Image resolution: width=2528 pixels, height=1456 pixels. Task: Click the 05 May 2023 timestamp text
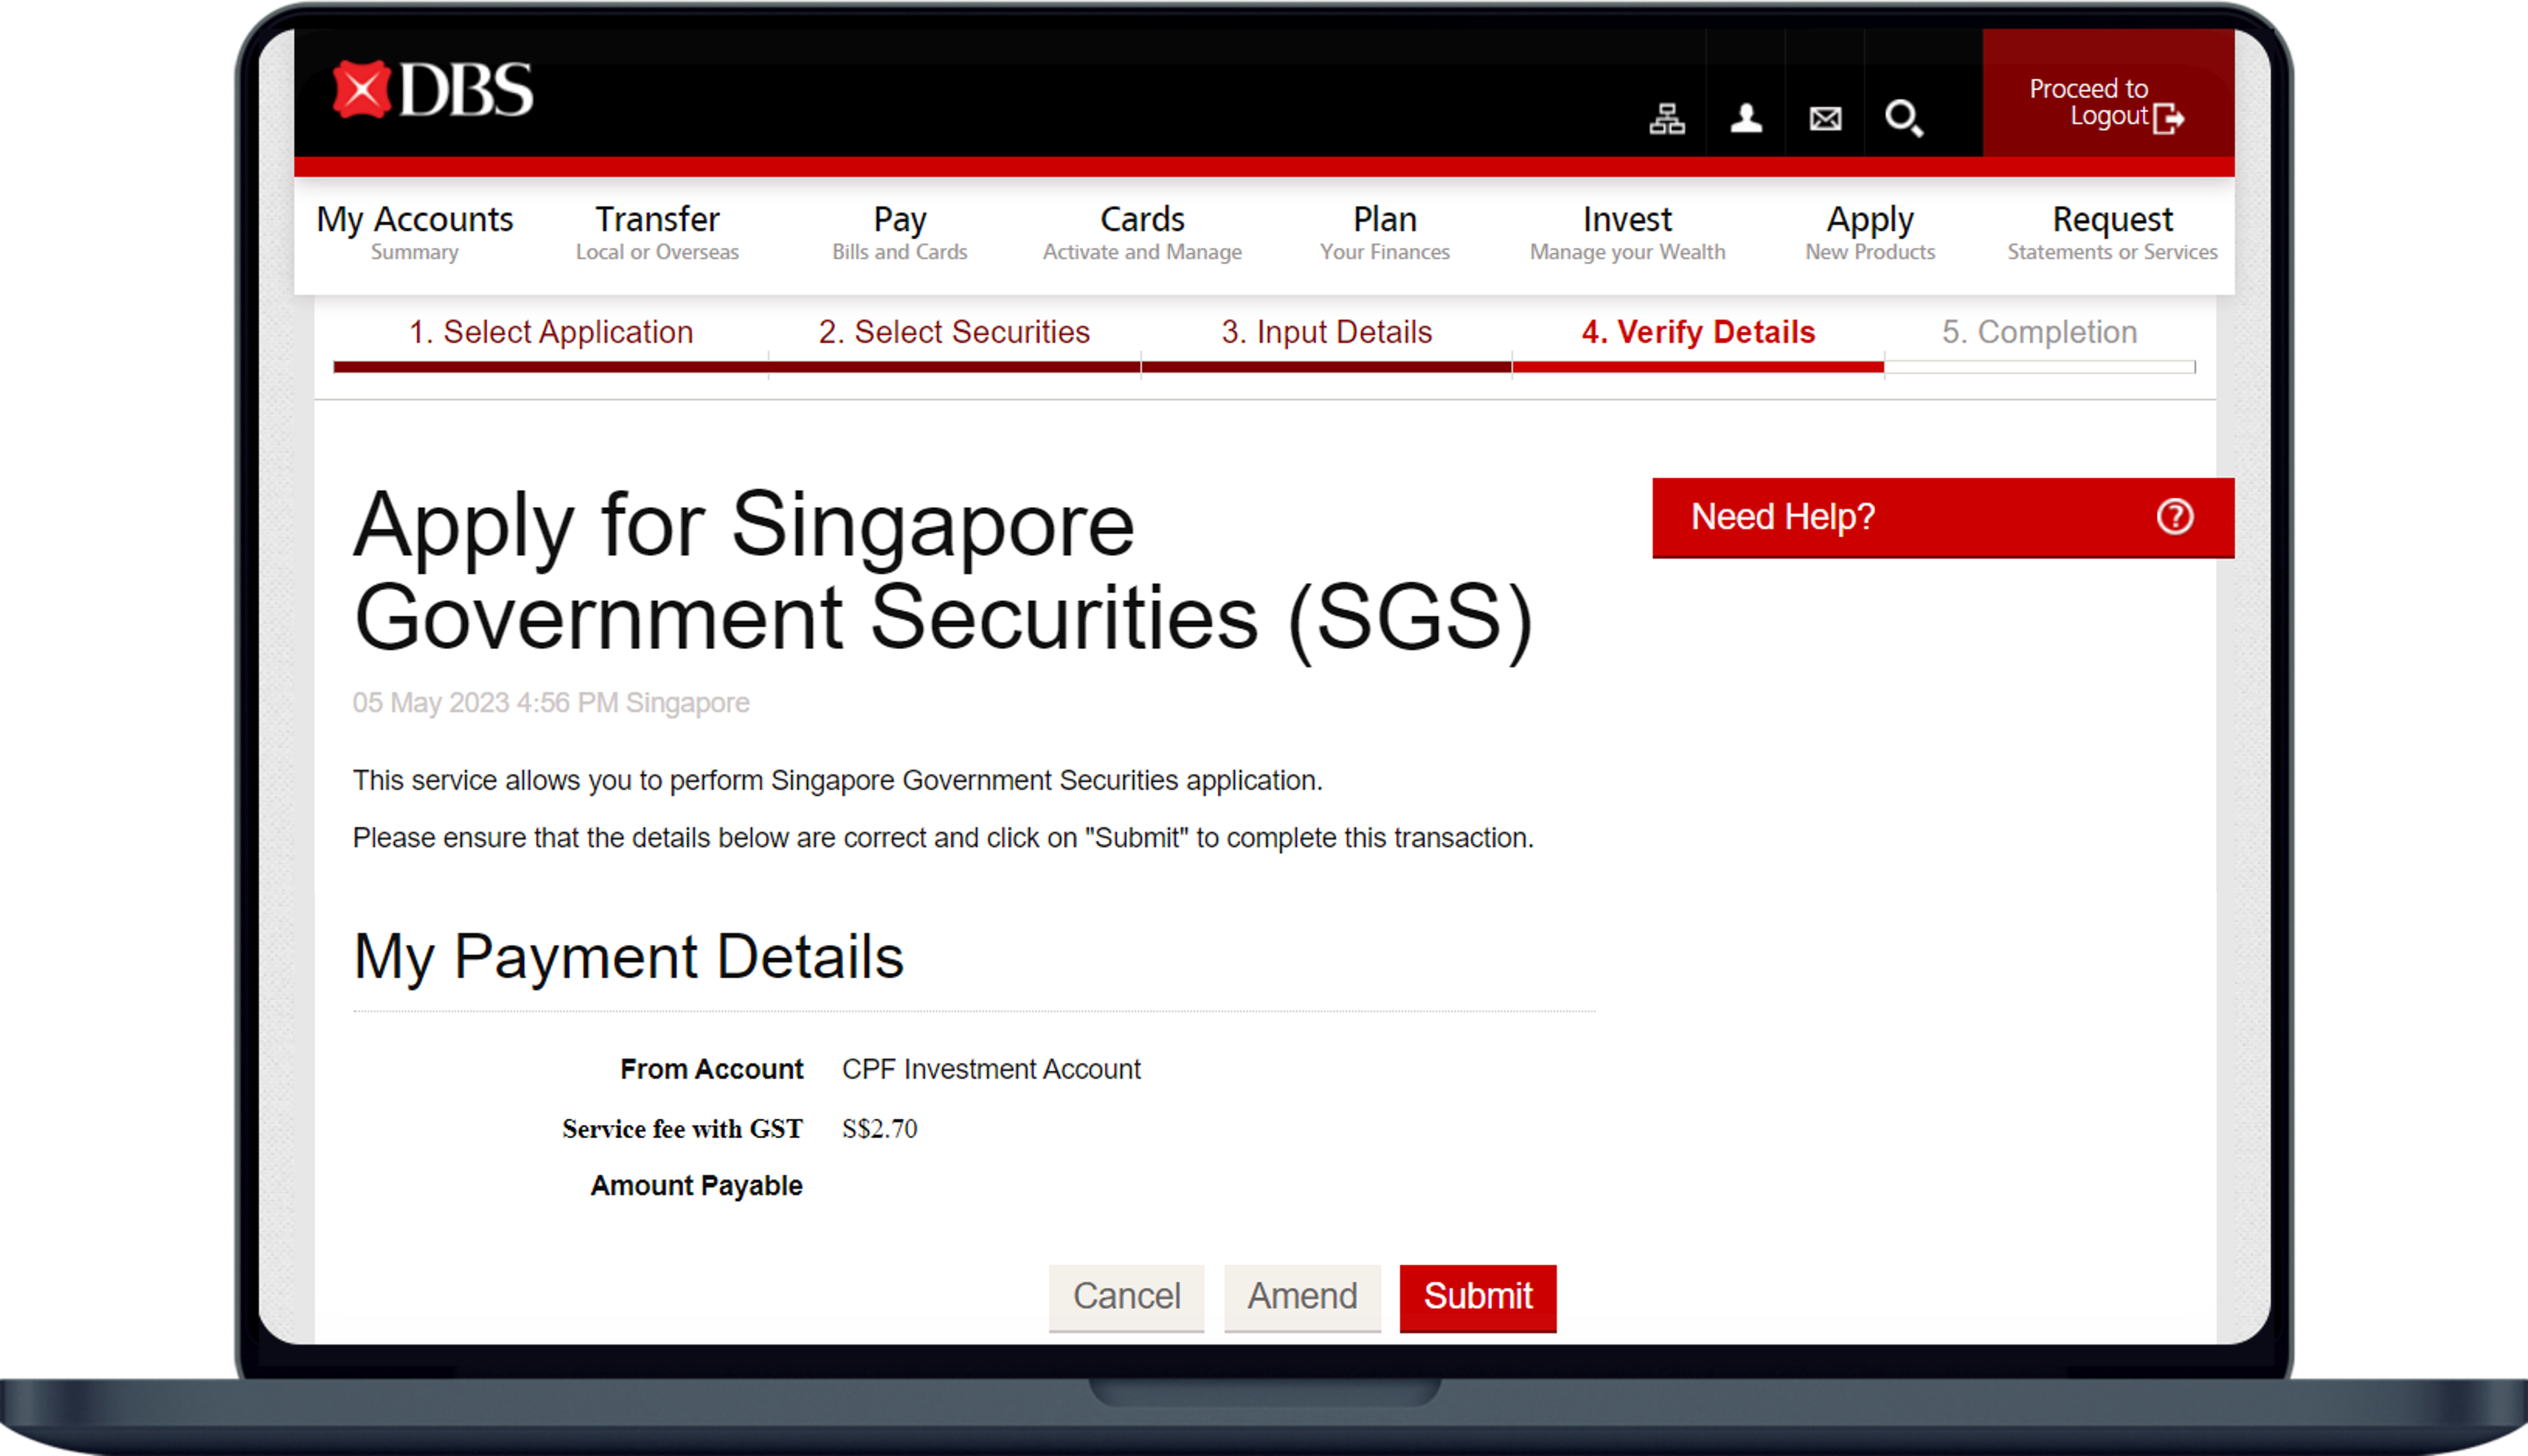coord(551,703)
